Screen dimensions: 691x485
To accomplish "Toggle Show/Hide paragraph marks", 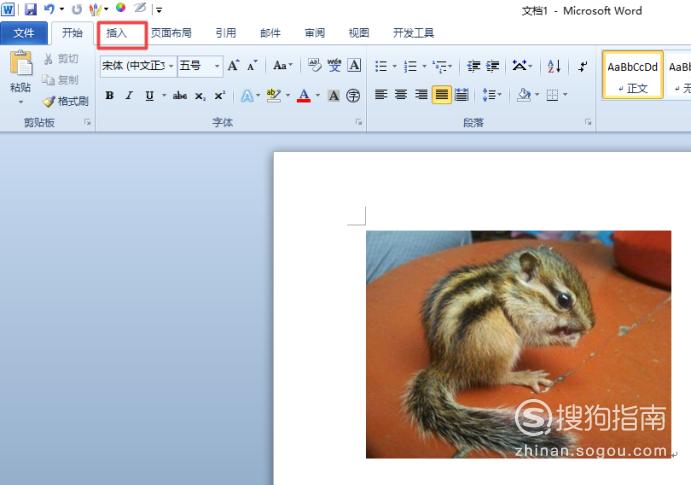I will (583, 67).
